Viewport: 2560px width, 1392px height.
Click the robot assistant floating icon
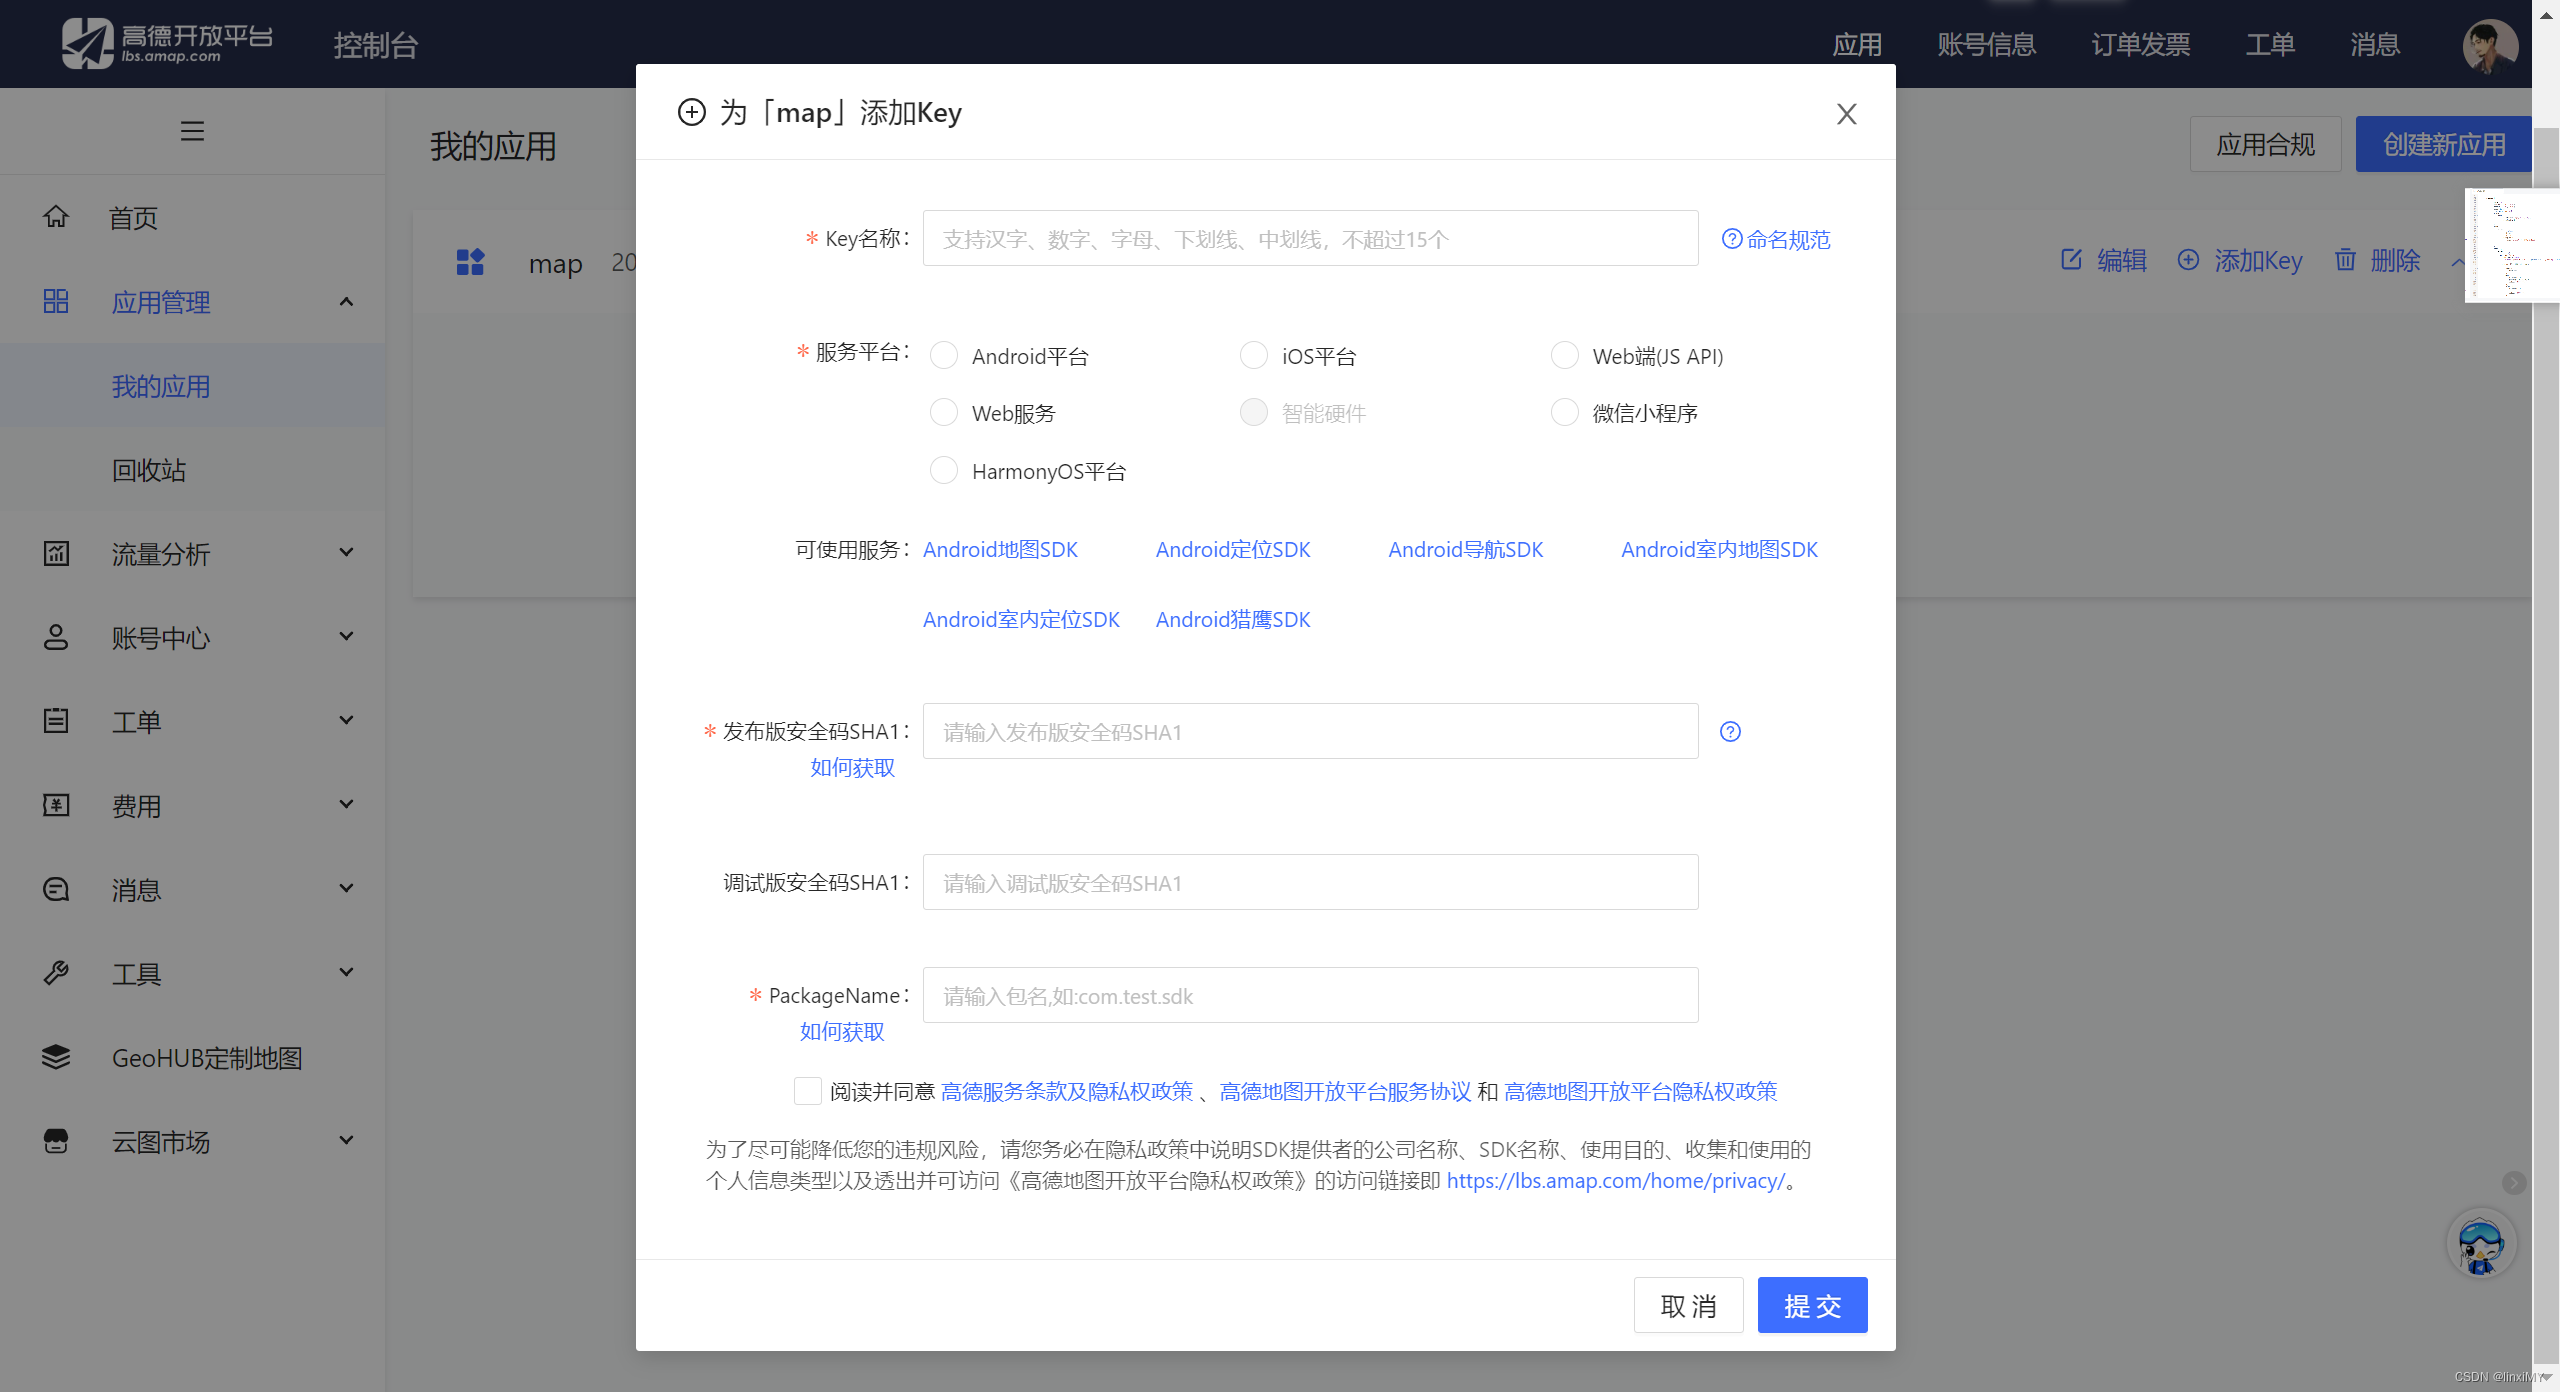(2480, 1244)
